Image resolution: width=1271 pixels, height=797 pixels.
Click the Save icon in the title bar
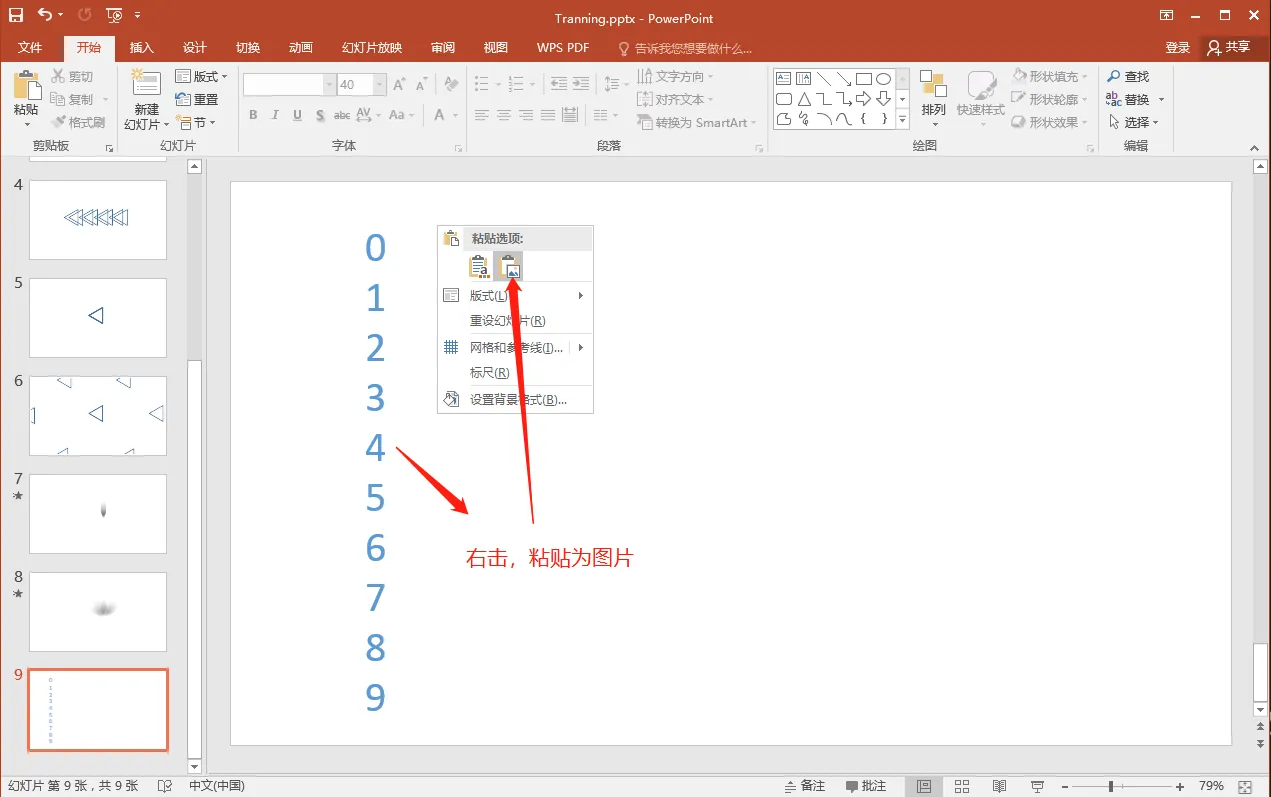pyautogui.click(x=16, y=15)
